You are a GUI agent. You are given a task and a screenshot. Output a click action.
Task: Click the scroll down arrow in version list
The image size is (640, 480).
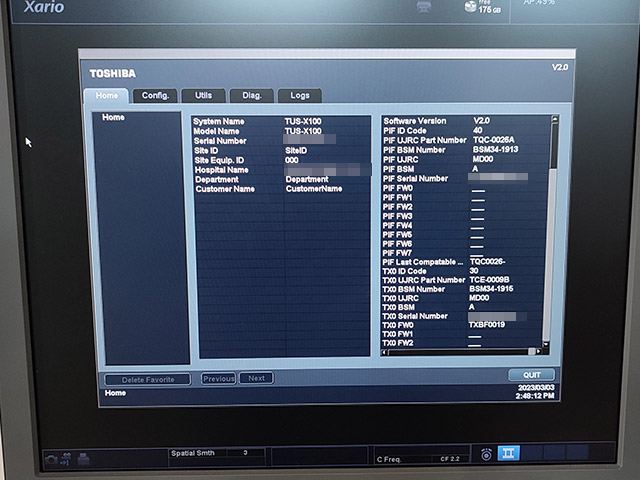click(x=546, y=344)
